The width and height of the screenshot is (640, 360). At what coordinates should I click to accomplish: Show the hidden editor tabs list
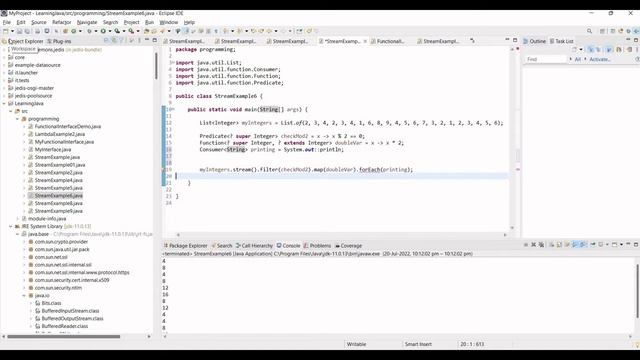[472, 41]
